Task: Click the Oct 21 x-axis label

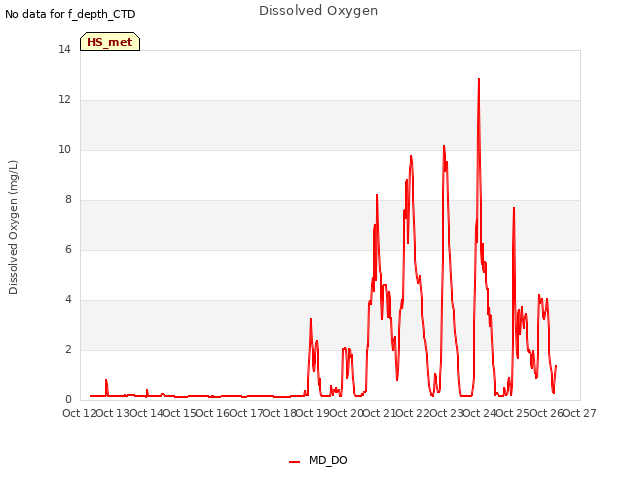Action: [380, 413]
